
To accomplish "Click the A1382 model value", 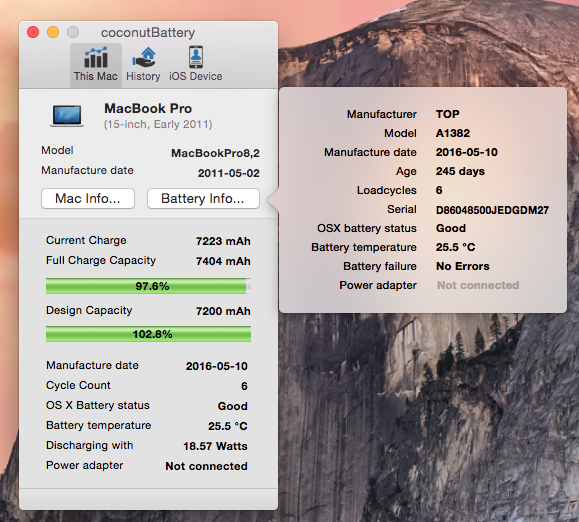I will click(453, 133).
